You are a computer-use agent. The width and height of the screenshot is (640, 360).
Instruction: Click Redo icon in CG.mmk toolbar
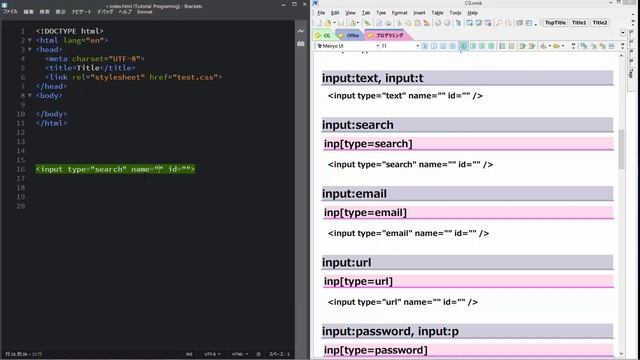[447, 23]
